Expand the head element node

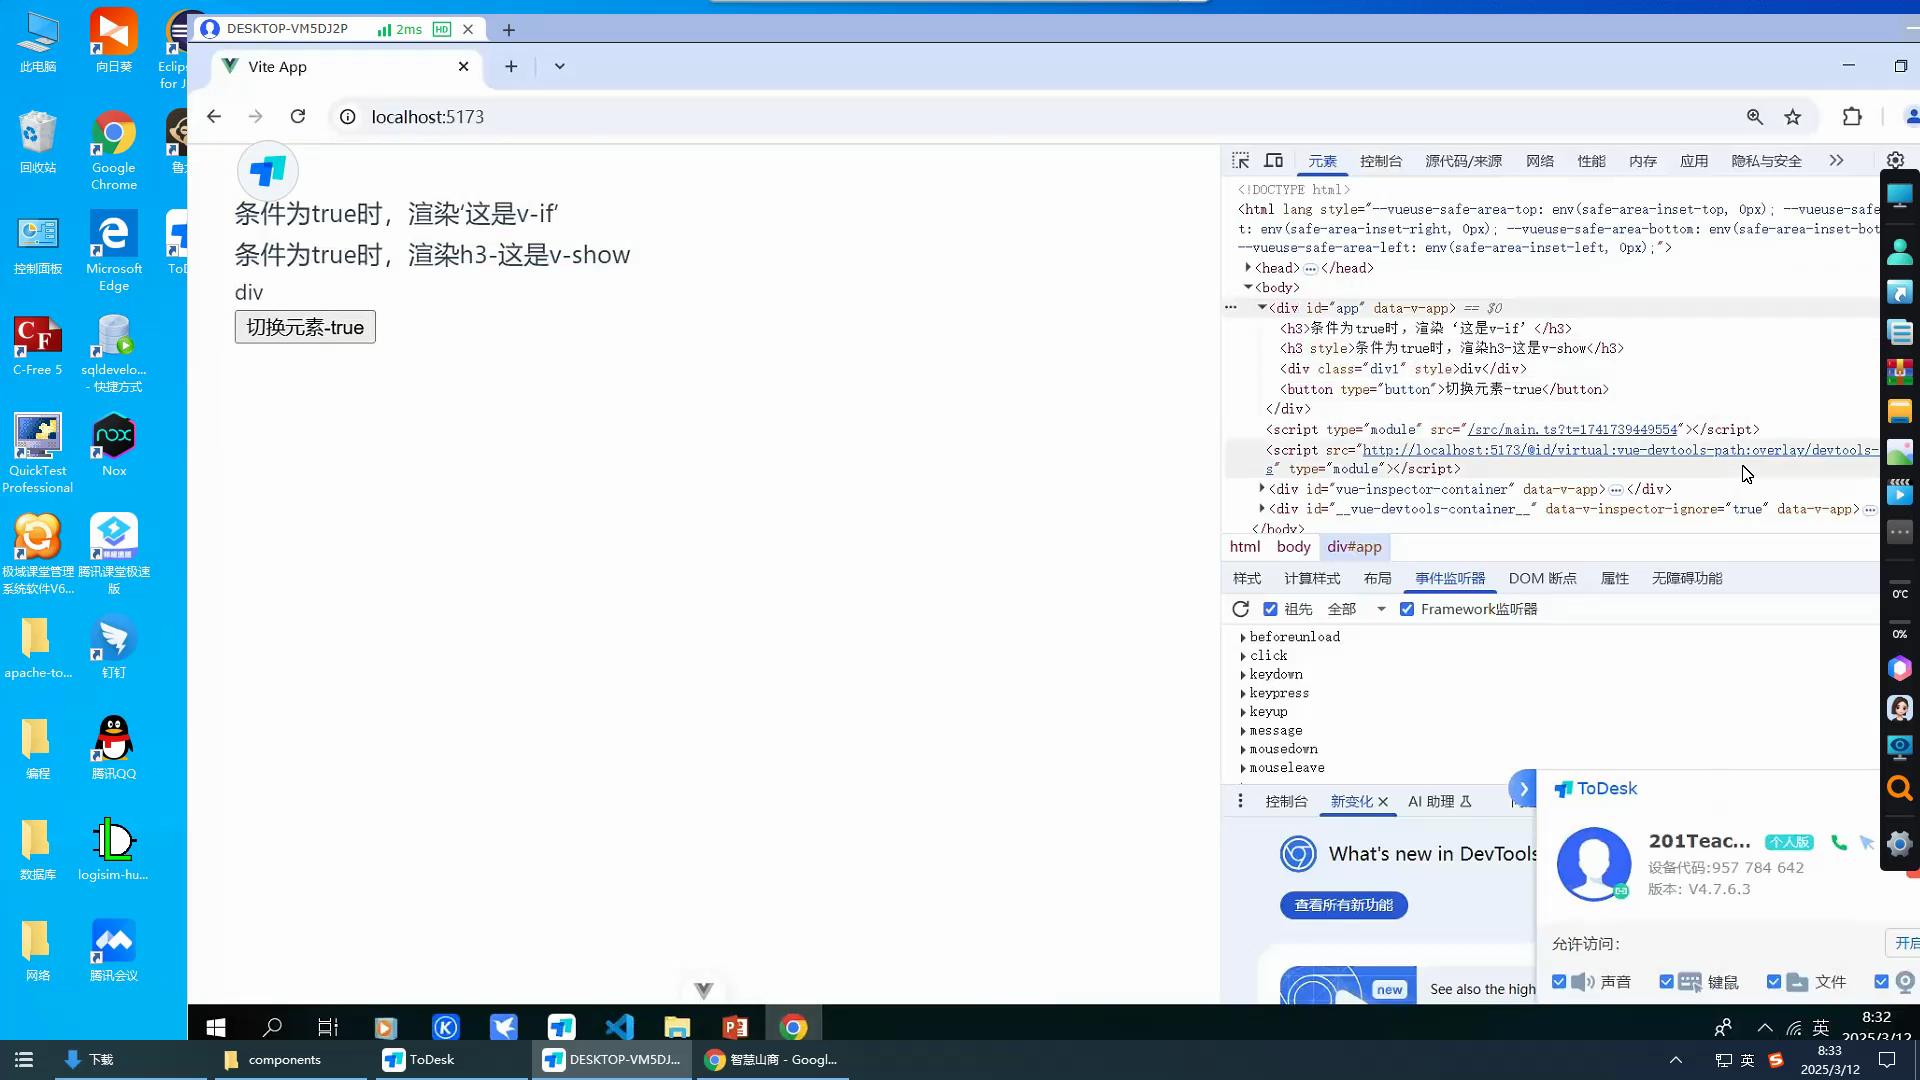coord(1248,268)
